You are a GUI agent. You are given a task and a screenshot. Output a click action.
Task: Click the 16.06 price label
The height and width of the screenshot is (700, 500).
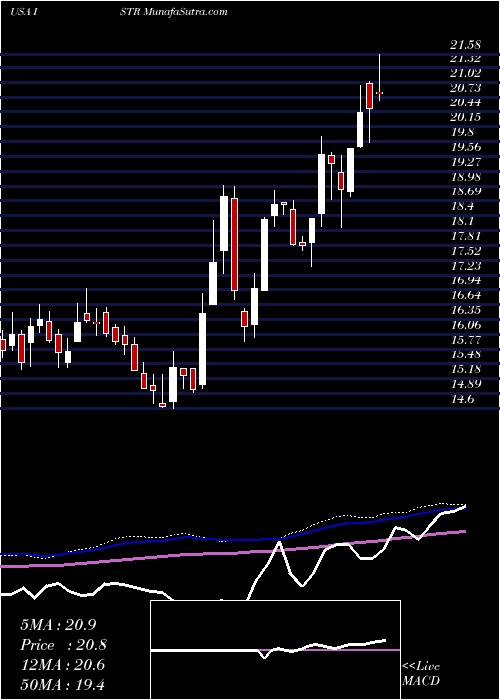pyautogui.click(x=466, y=325)
